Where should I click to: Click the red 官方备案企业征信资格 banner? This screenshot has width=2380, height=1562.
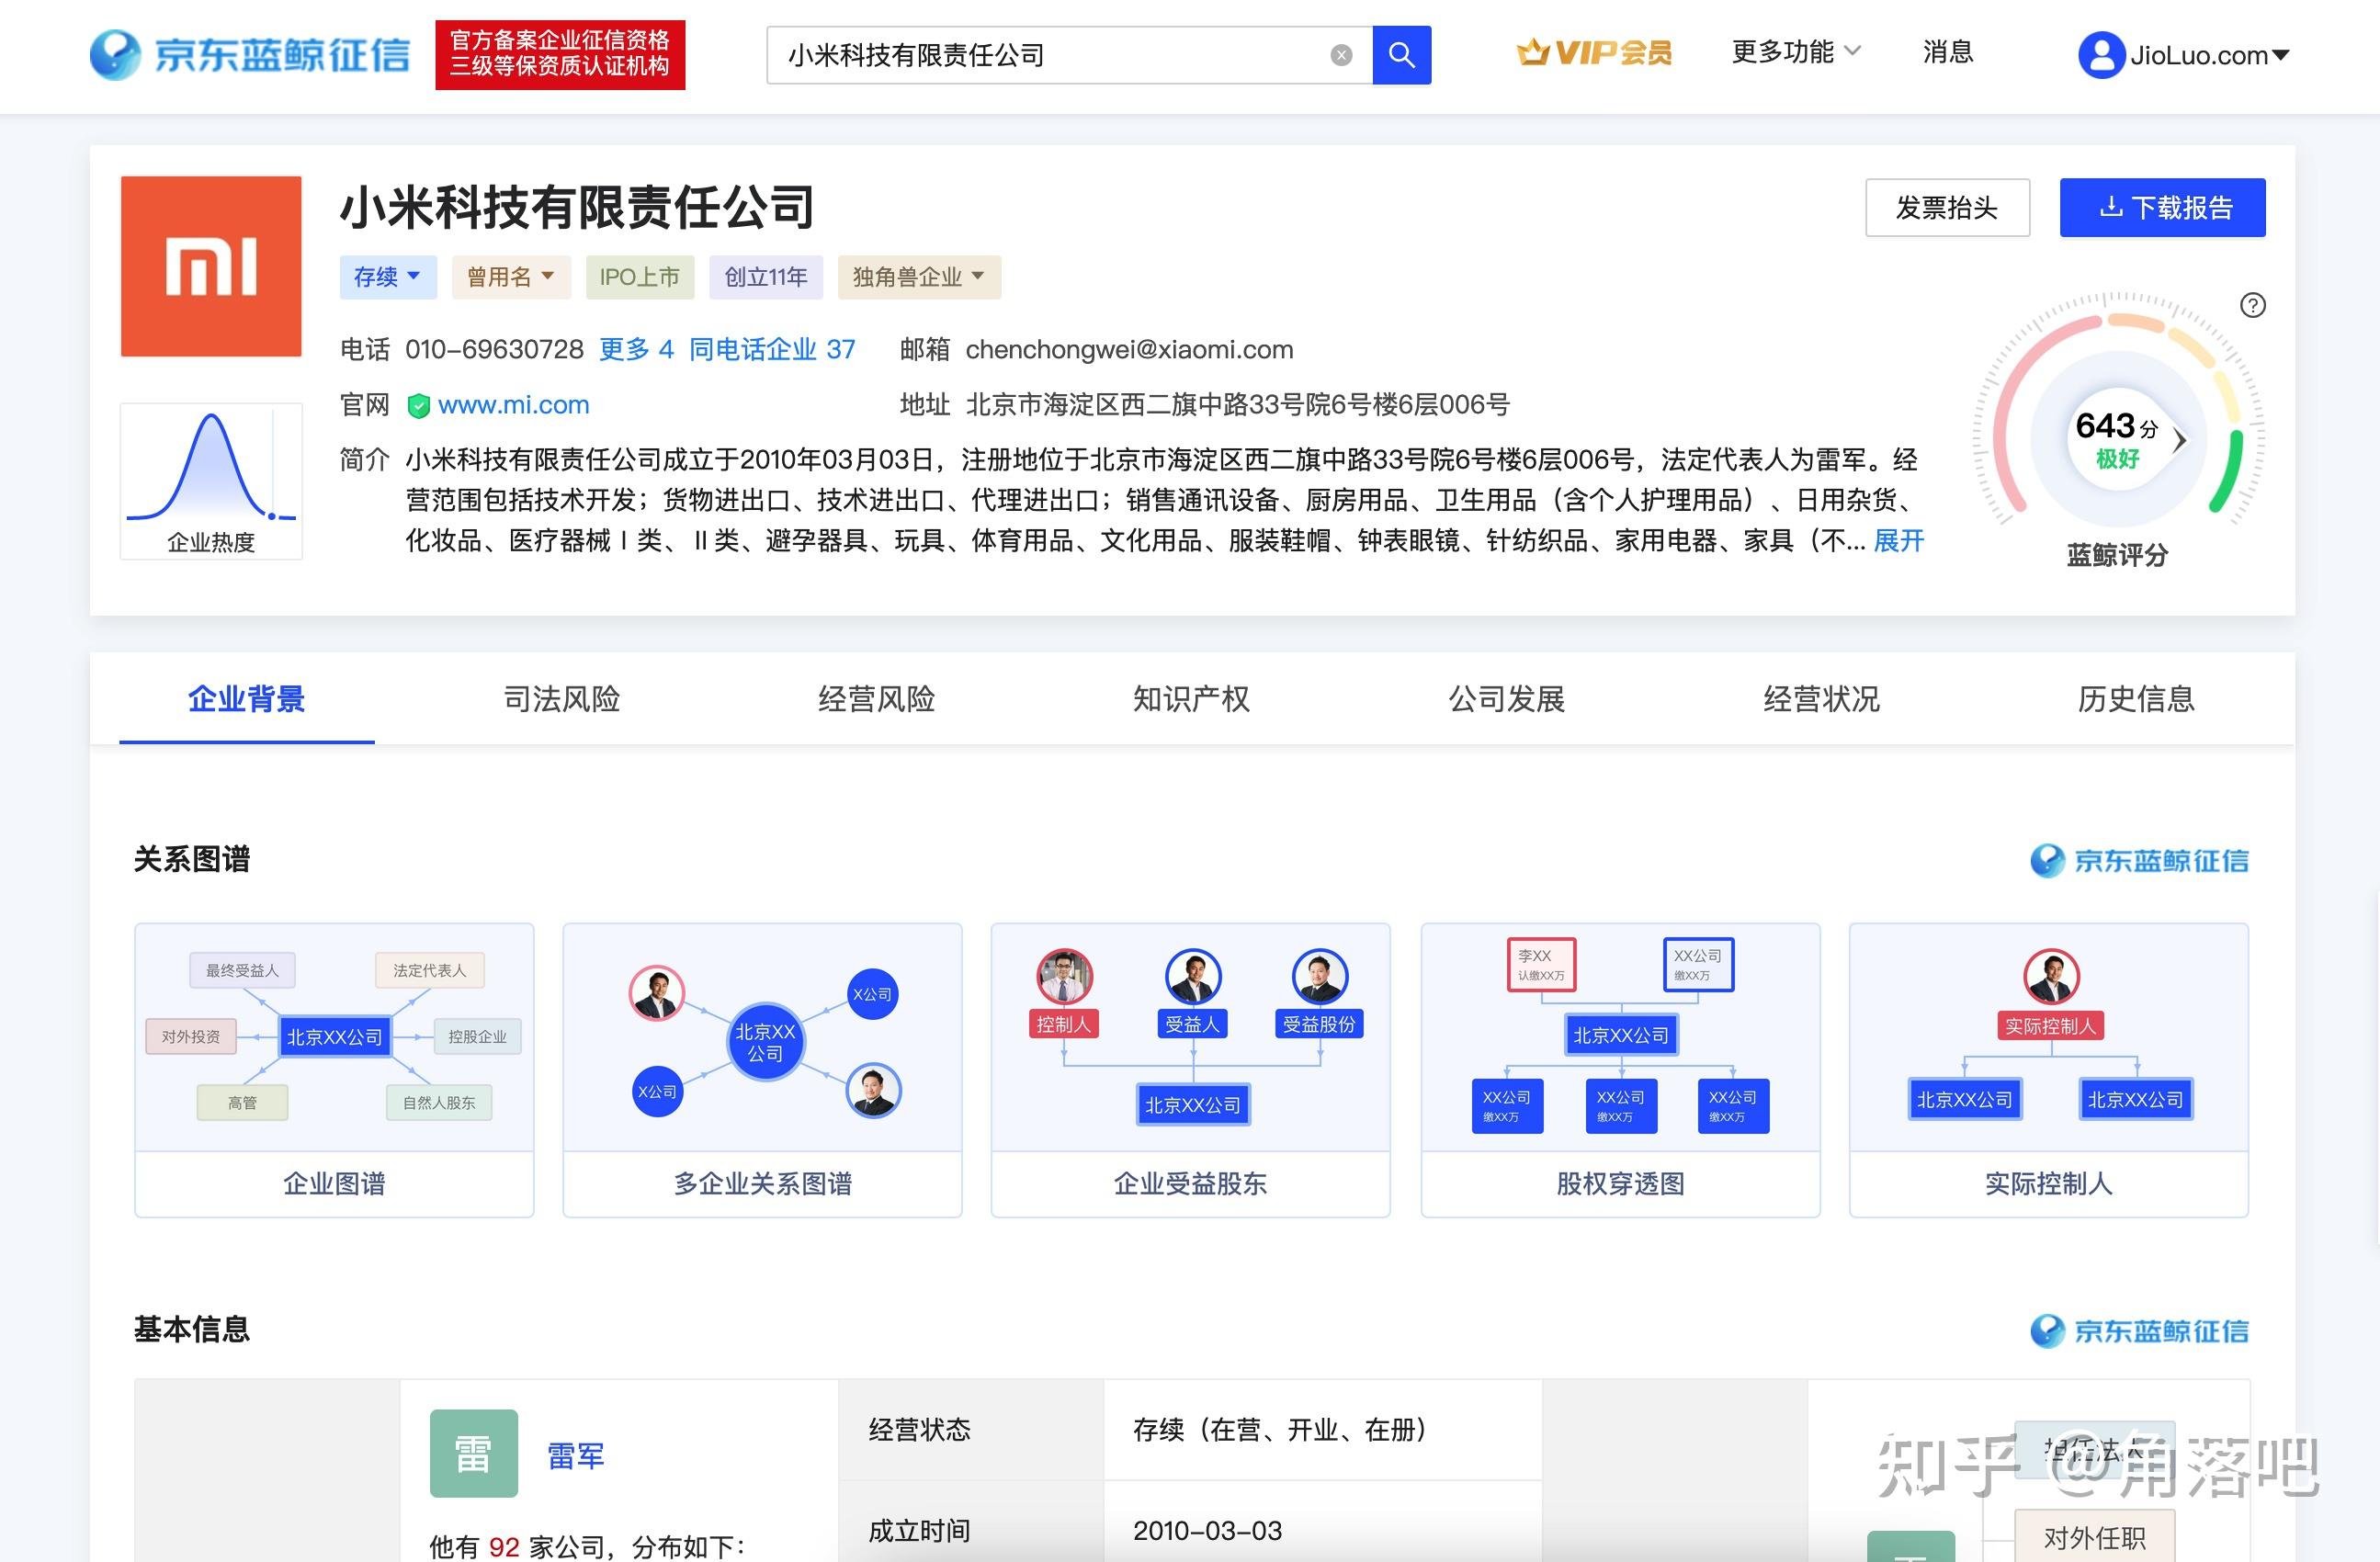click(560, 54)
